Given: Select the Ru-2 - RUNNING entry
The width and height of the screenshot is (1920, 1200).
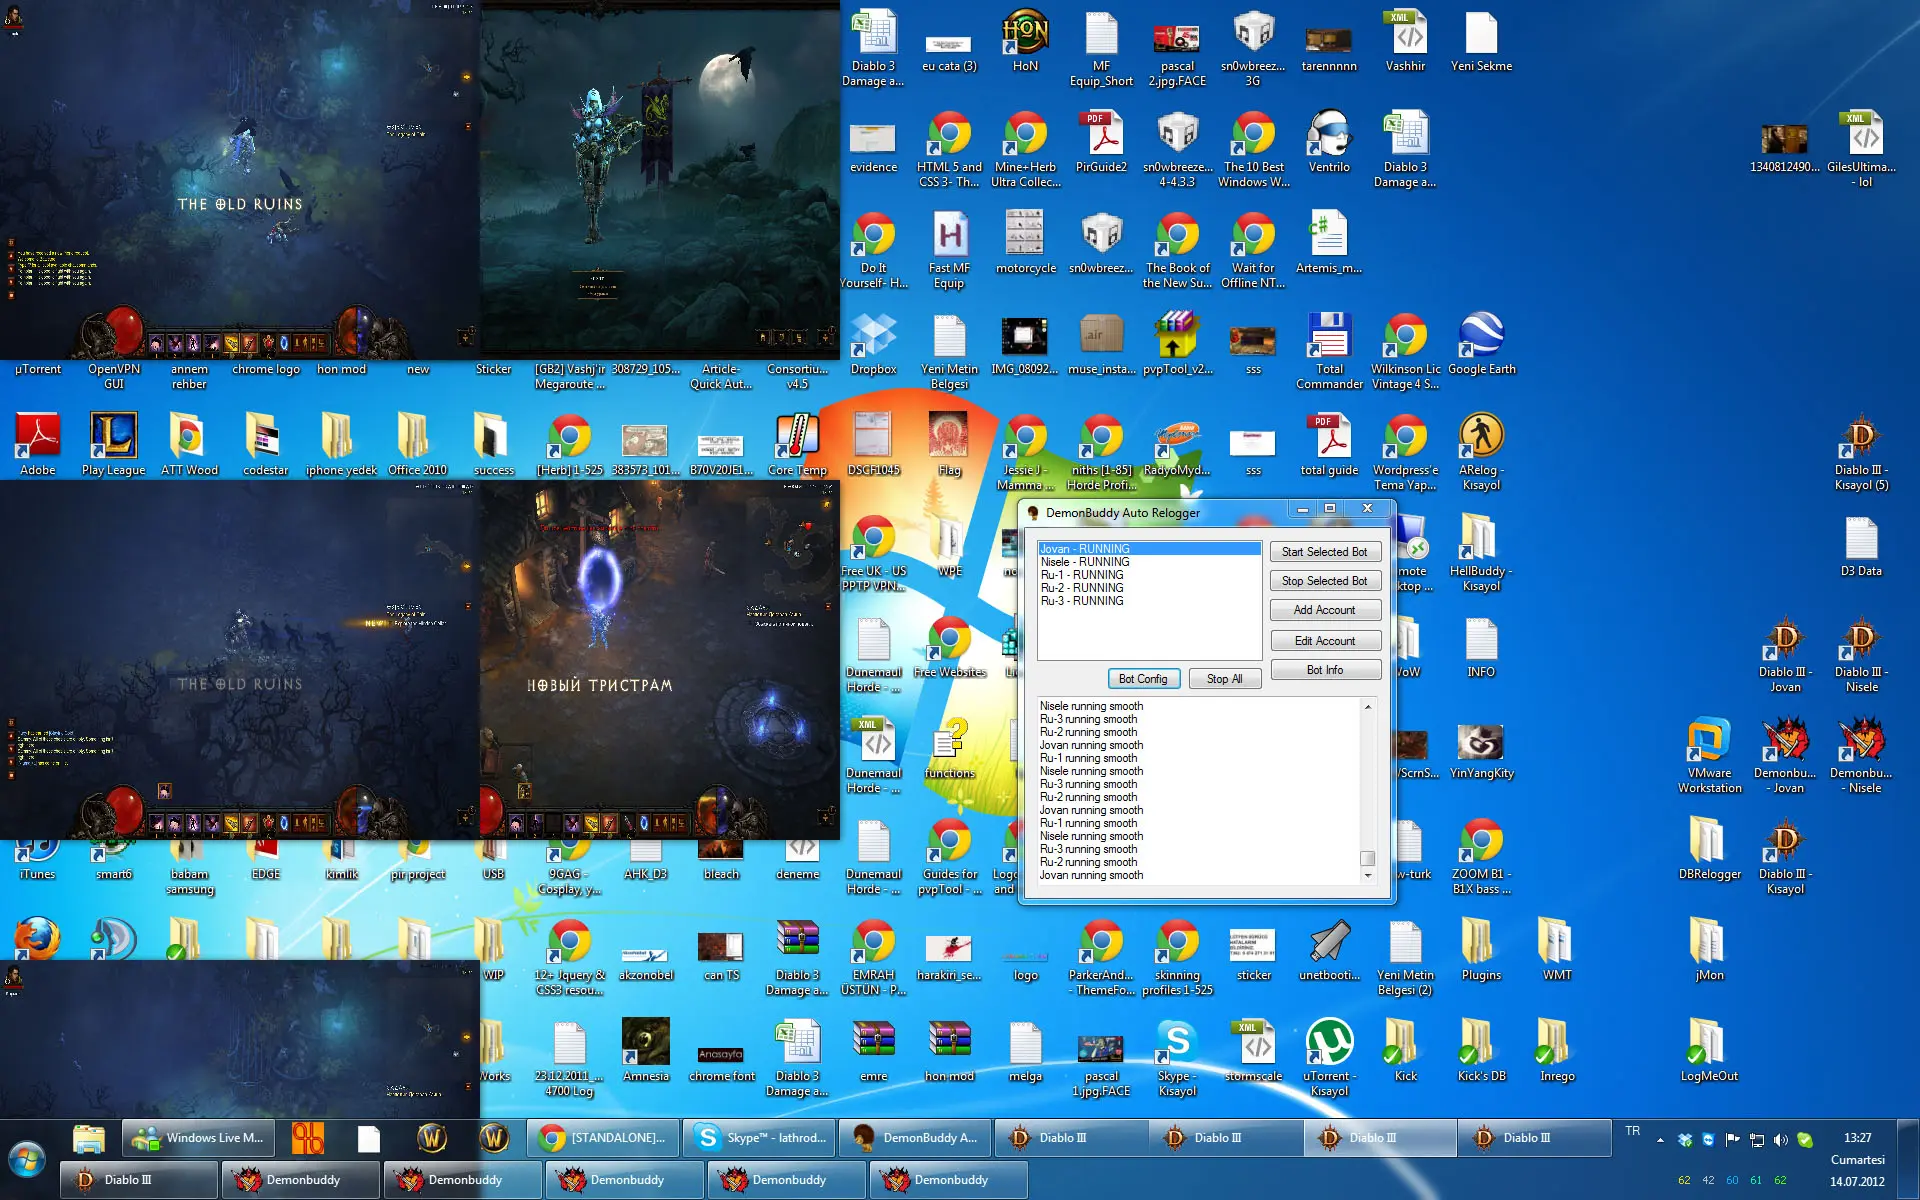Looking at the screenshot, I should click(x=1149, y=588).
